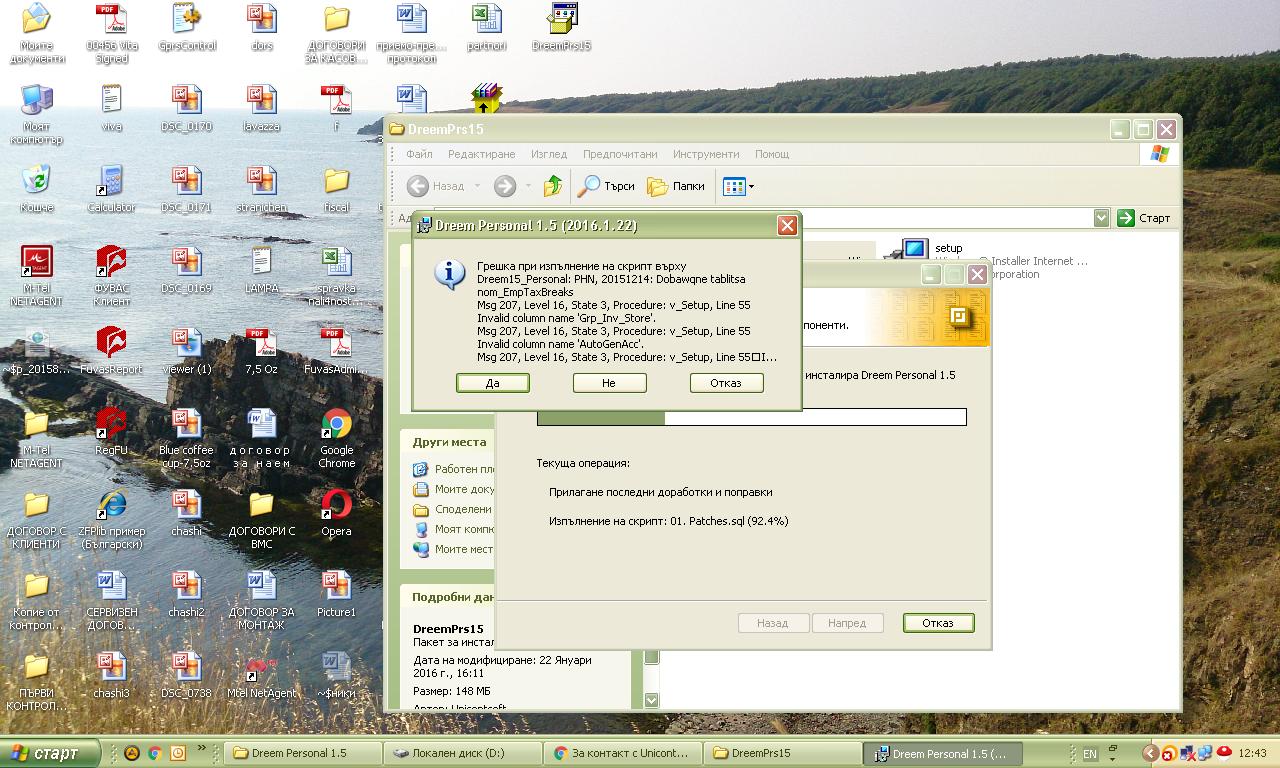Screen dimensions: 1280x768
Task: Select the fiscal folder desktop icon
Action: point(337,189)
